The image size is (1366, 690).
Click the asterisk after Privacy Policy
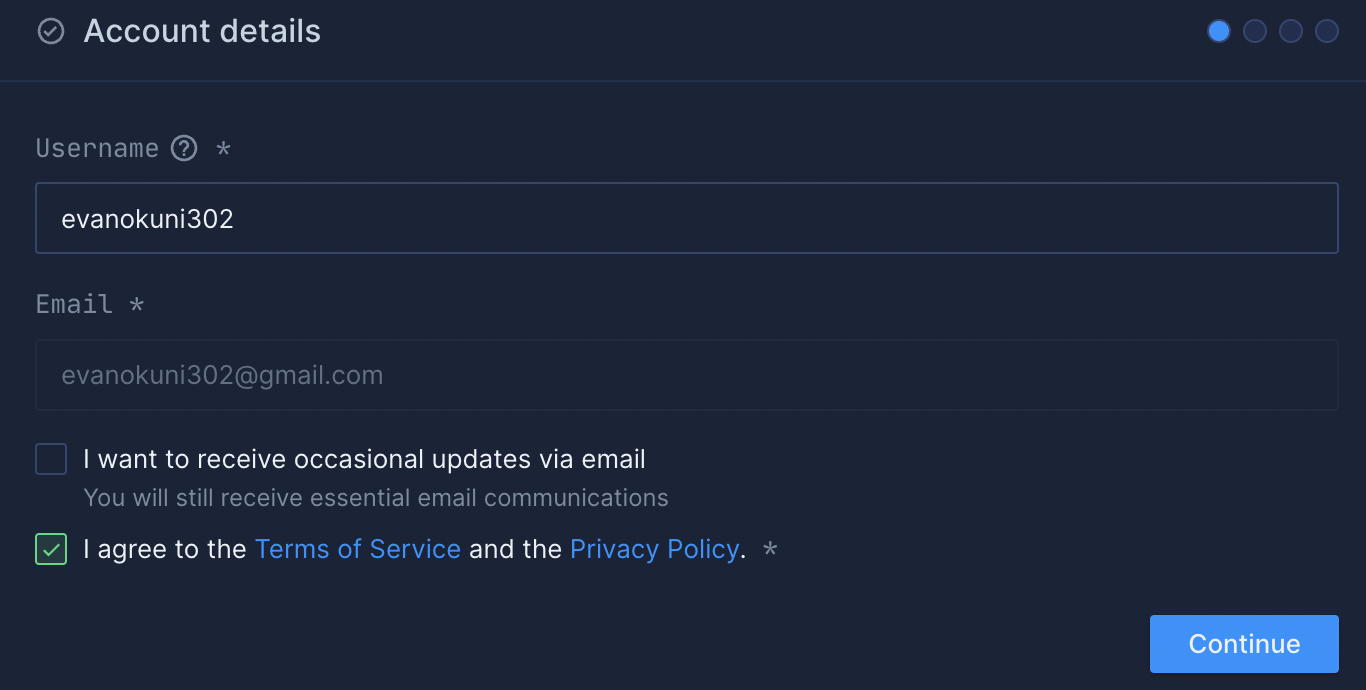coord(769,549)
